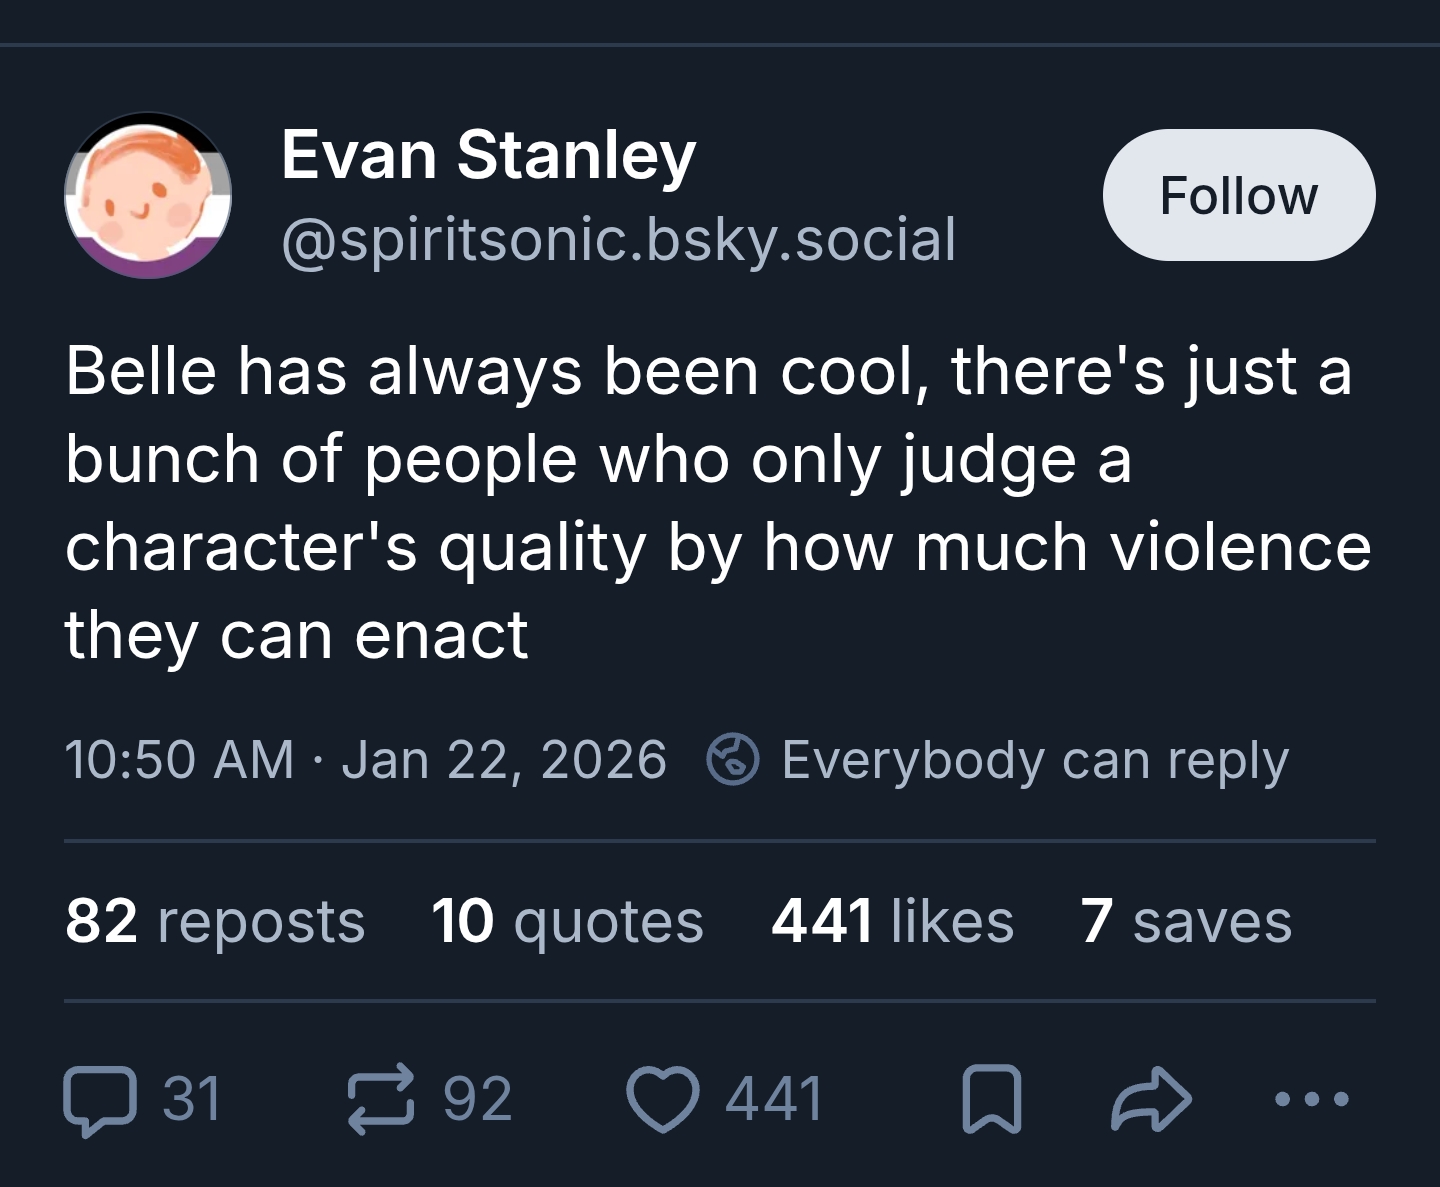Like the post with the heart icon
The height and width of the screenshot is (1187, 1440).
coord(662,1099)
